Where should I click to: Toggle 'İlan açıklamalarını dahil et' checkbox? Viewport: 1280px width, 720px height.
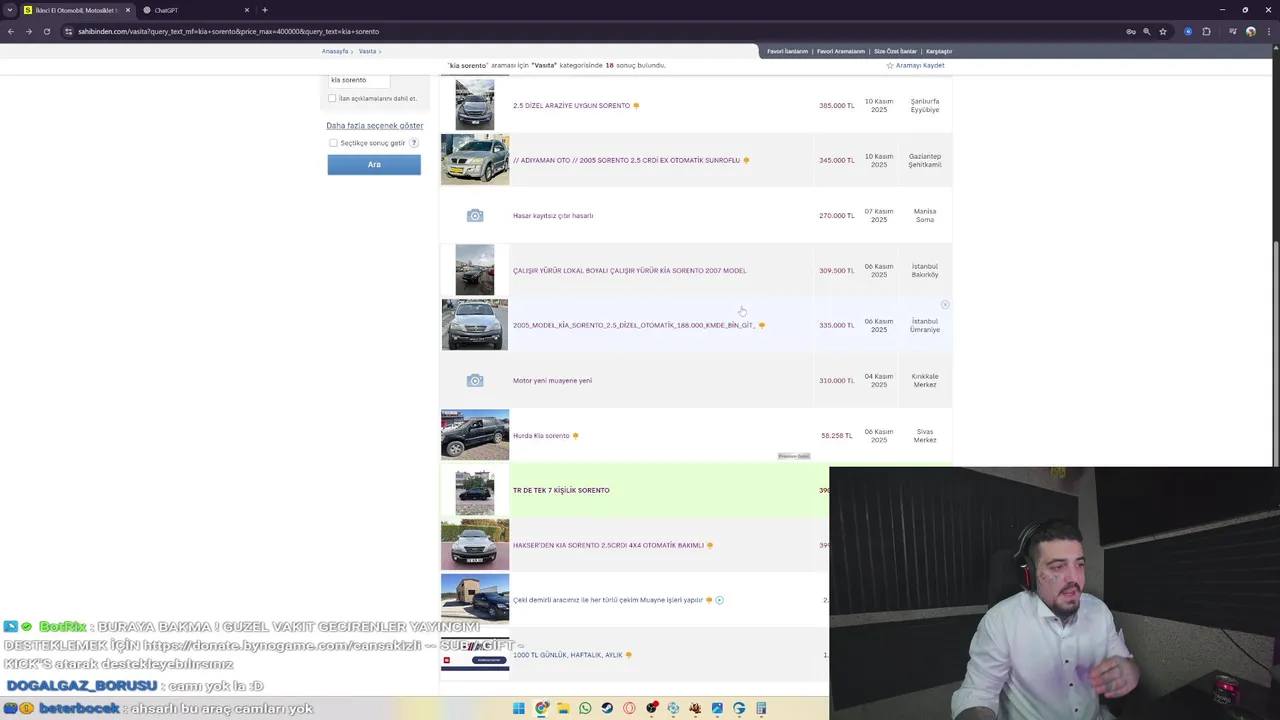332,98
